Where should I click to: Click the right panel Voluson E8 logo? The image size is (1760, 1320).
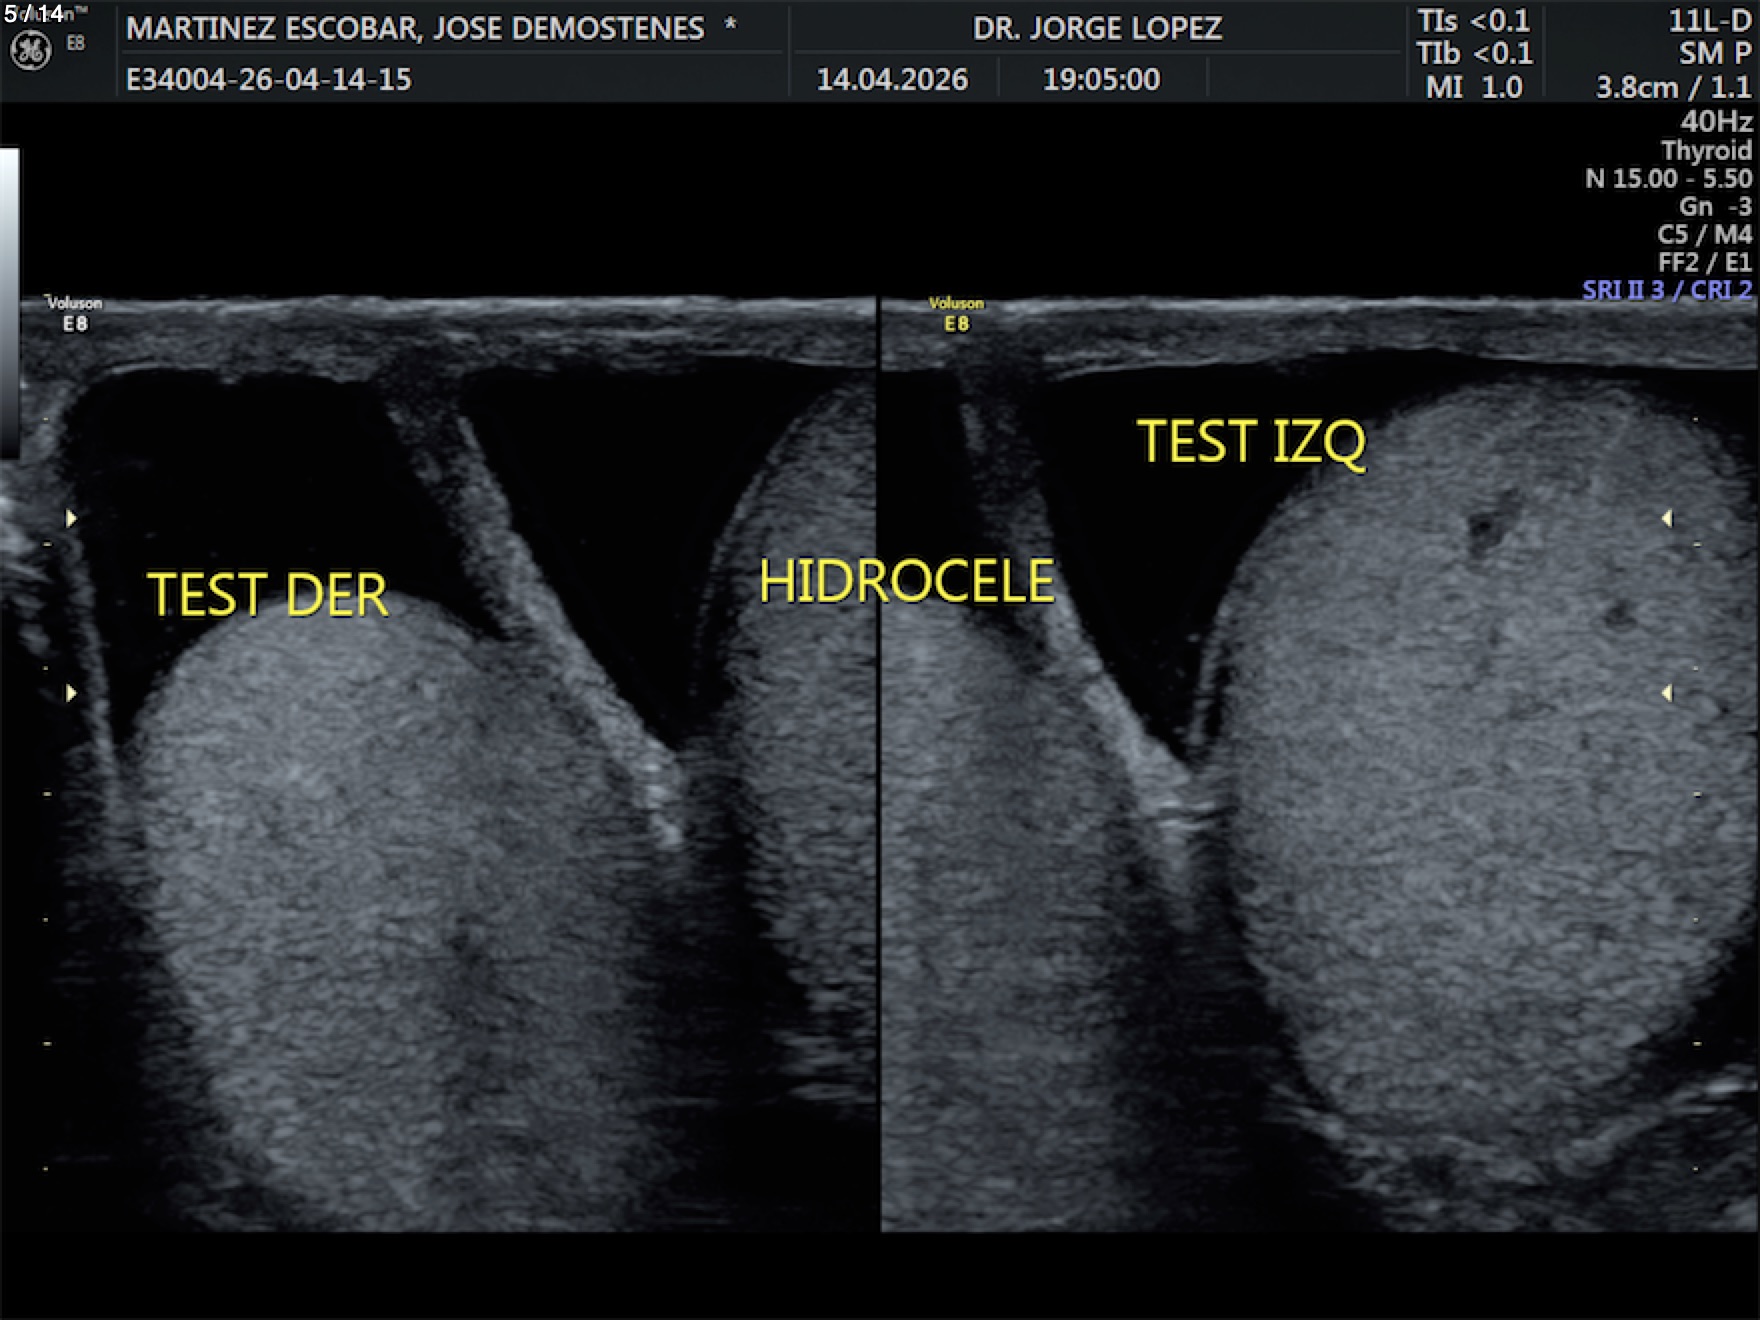[x=956, y=313]
